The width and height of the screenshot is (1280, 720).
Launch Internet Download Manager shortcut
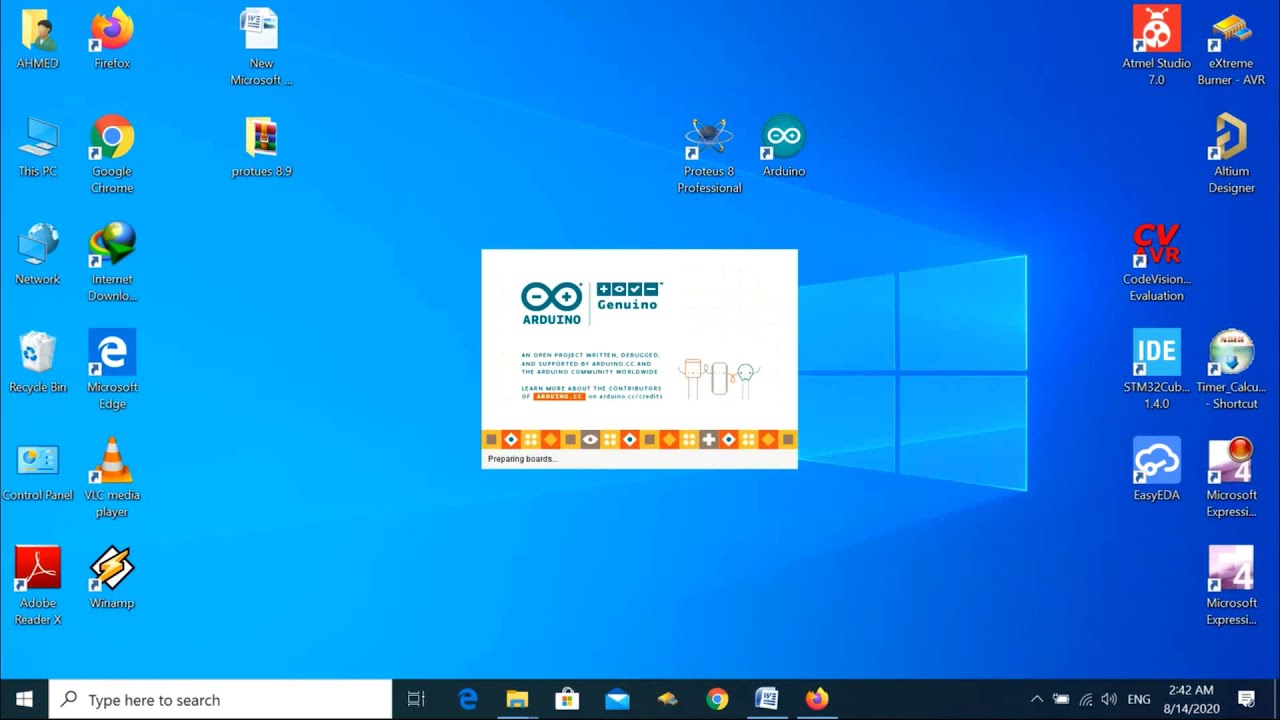[112, 264]
